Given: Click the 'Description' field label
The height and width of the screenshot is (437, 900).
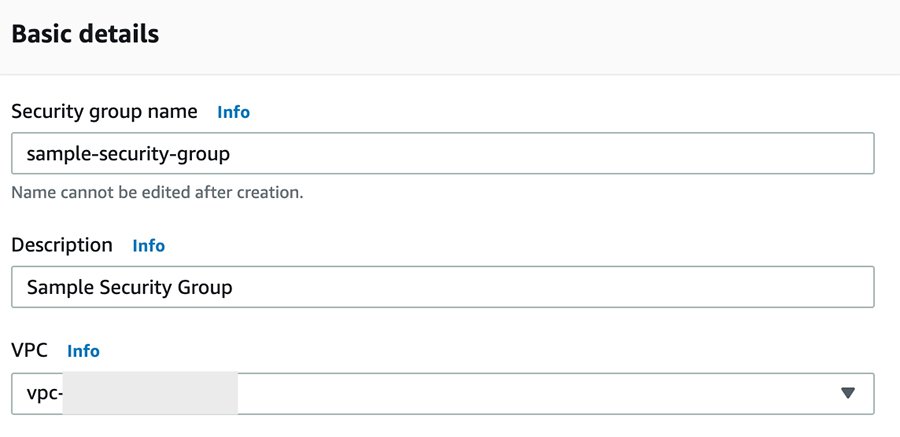Looking at the screenshot, I should pyautogui.click(x=62, y=245).
